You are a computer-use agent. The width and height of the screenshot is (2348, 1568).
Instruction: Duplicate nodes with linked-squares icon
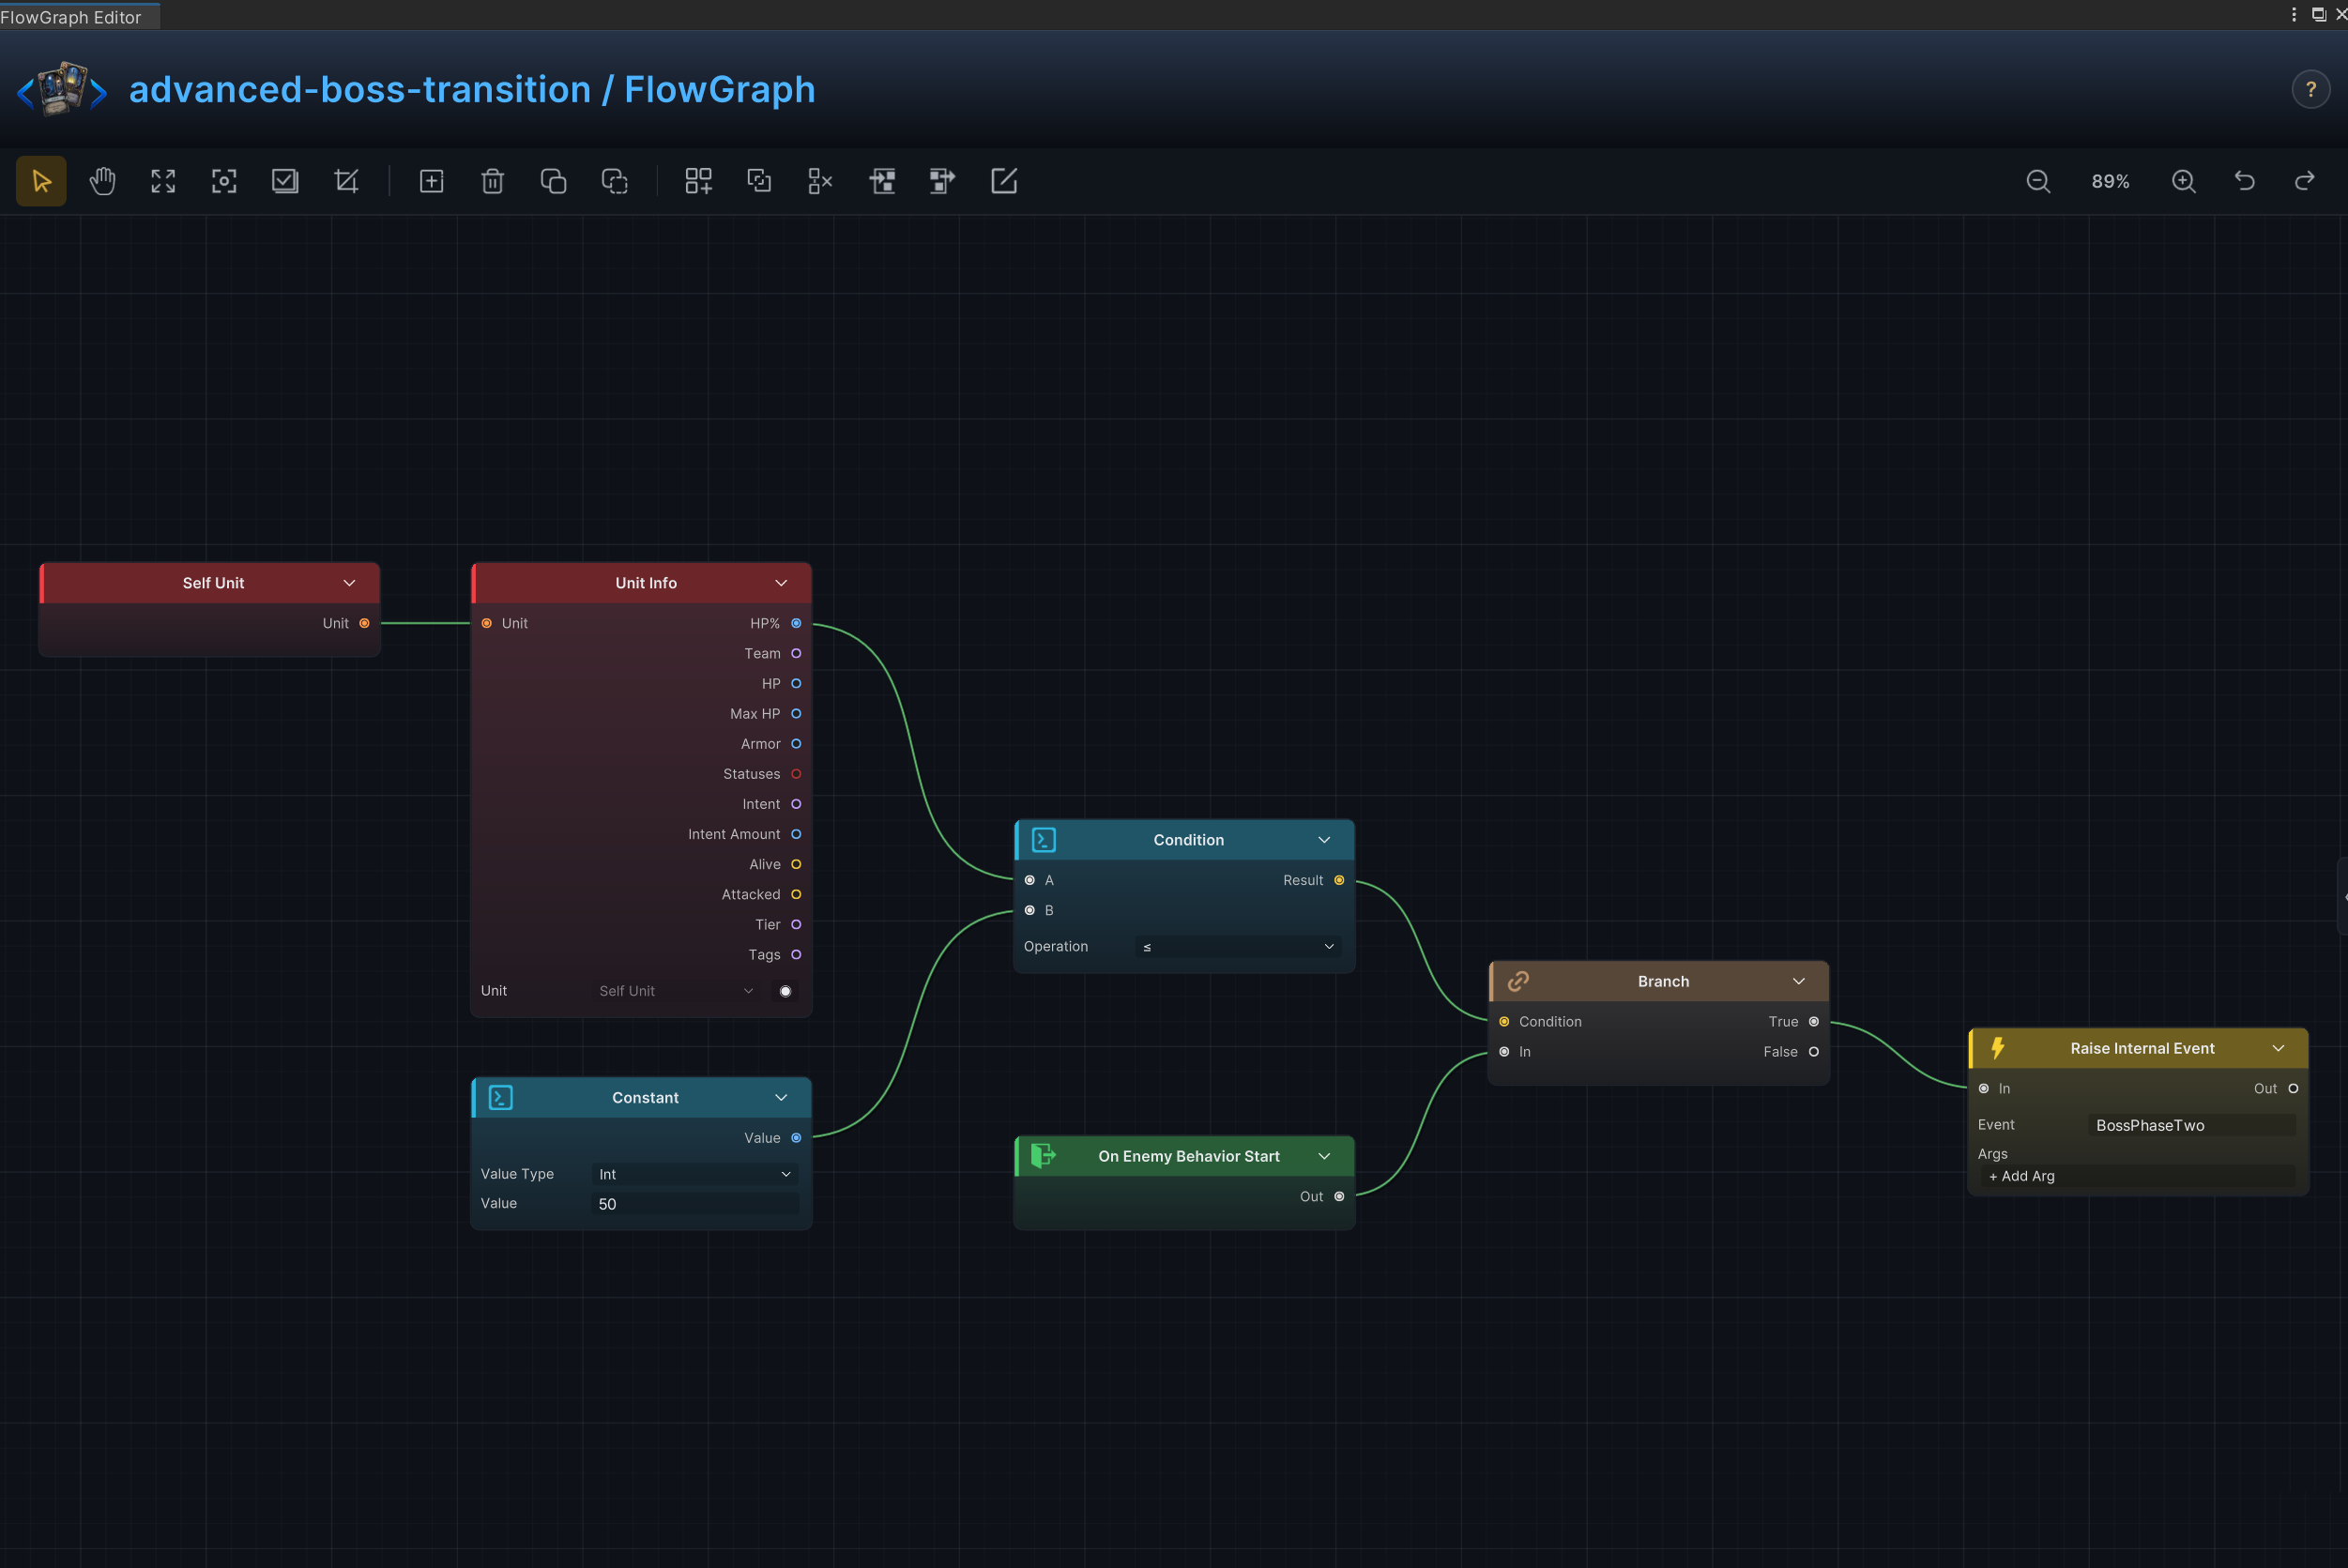point(759,181)
